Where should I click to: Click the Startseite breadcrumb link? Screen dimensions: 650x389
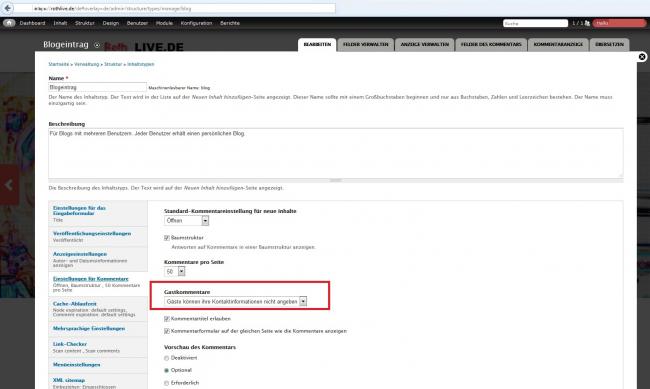59,64
